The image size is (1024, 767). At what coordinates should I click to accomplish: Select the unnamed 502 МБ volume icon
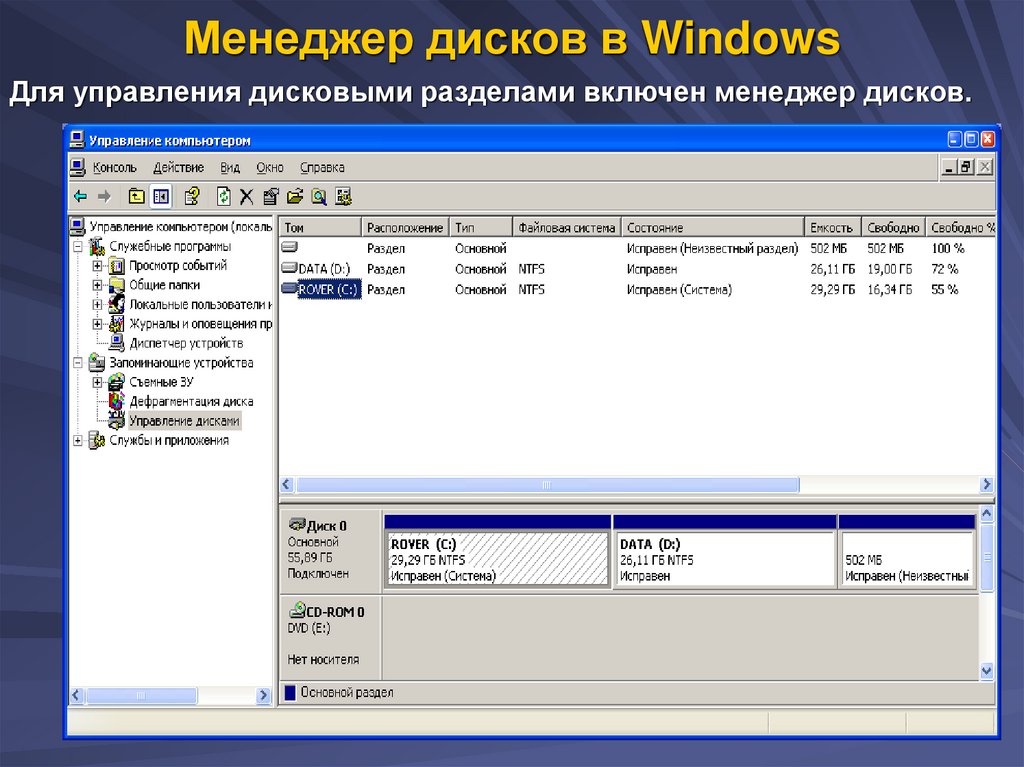pyautogui.click(x=289, y=247)
